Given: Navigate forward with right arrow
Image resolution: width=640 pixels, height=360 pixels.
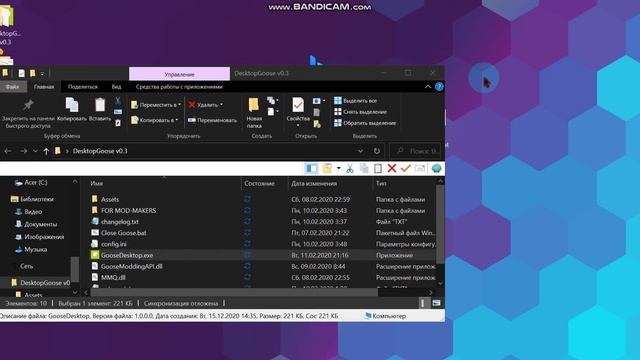Looking at the screenshot, I should pyautogui.click(x=24, y=151).
